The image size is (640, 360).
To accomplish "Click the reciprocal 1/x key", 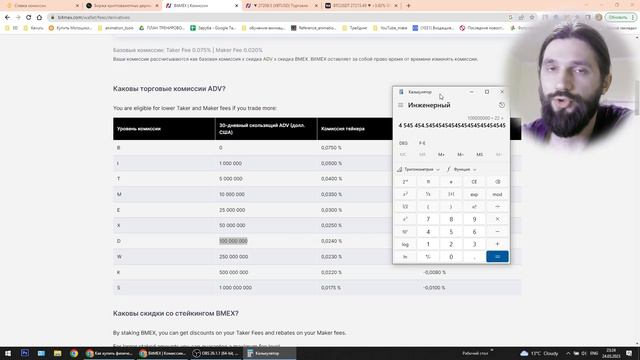I will (428, 194).
